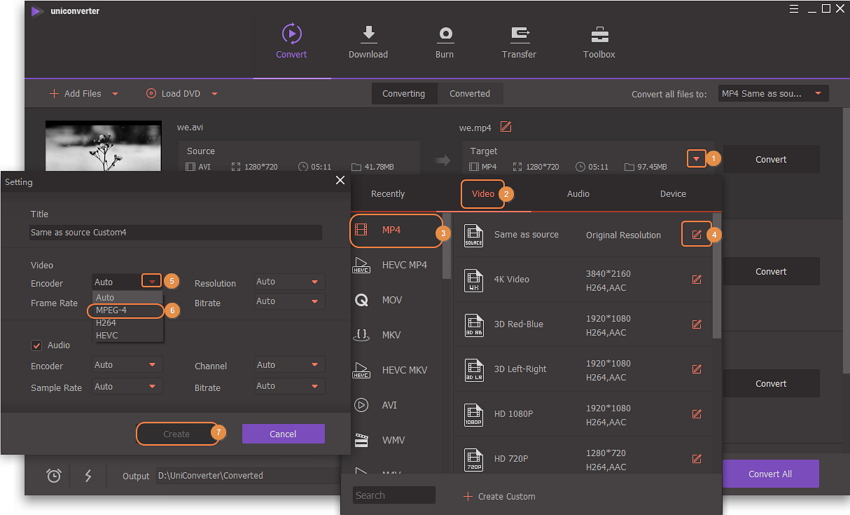Click the we.avi video thumbnail

104,145
